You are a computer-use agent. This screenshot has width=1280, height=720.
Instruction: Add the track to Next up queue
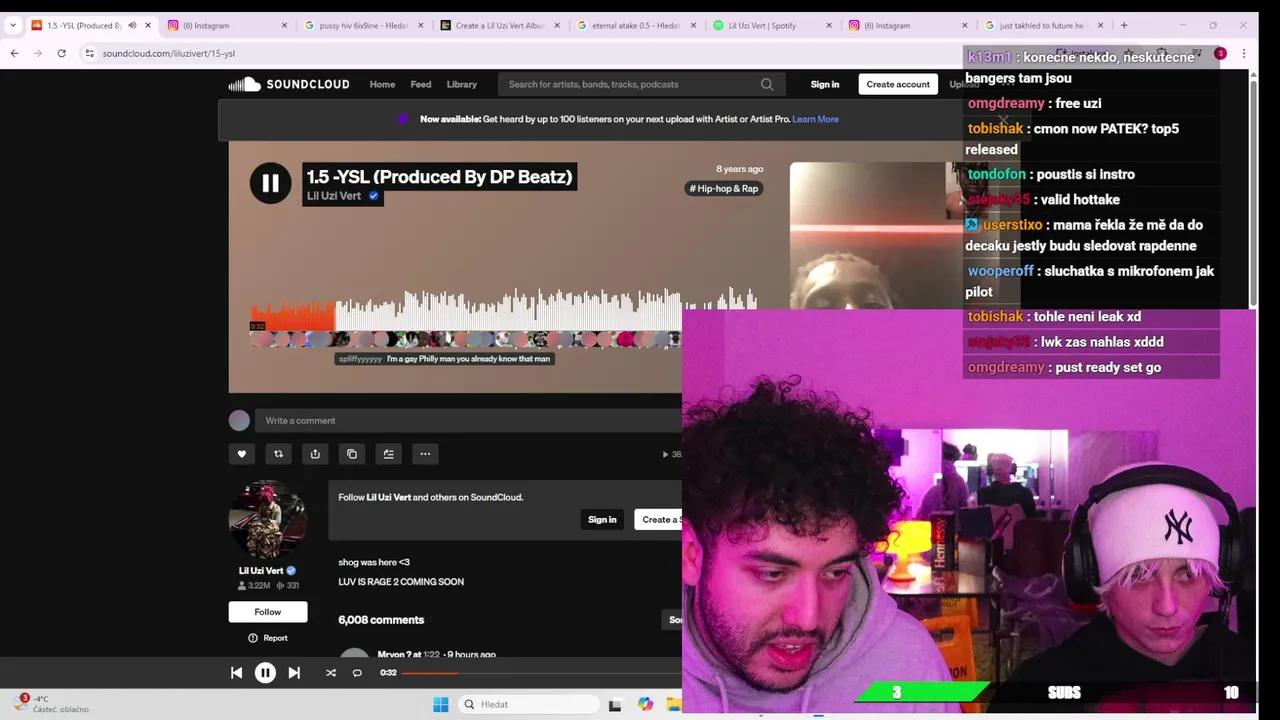(x=388, y=454)
